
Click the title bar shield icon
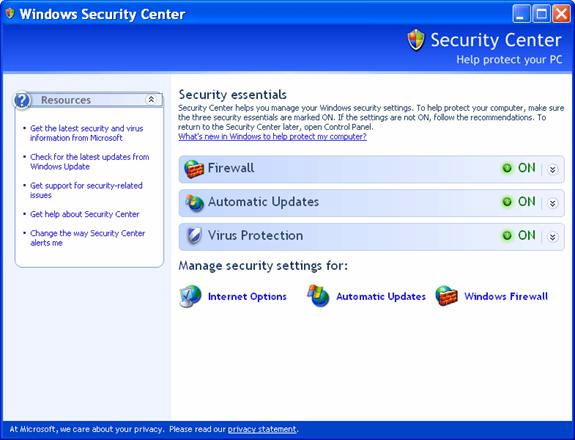[x=10, y=14]
